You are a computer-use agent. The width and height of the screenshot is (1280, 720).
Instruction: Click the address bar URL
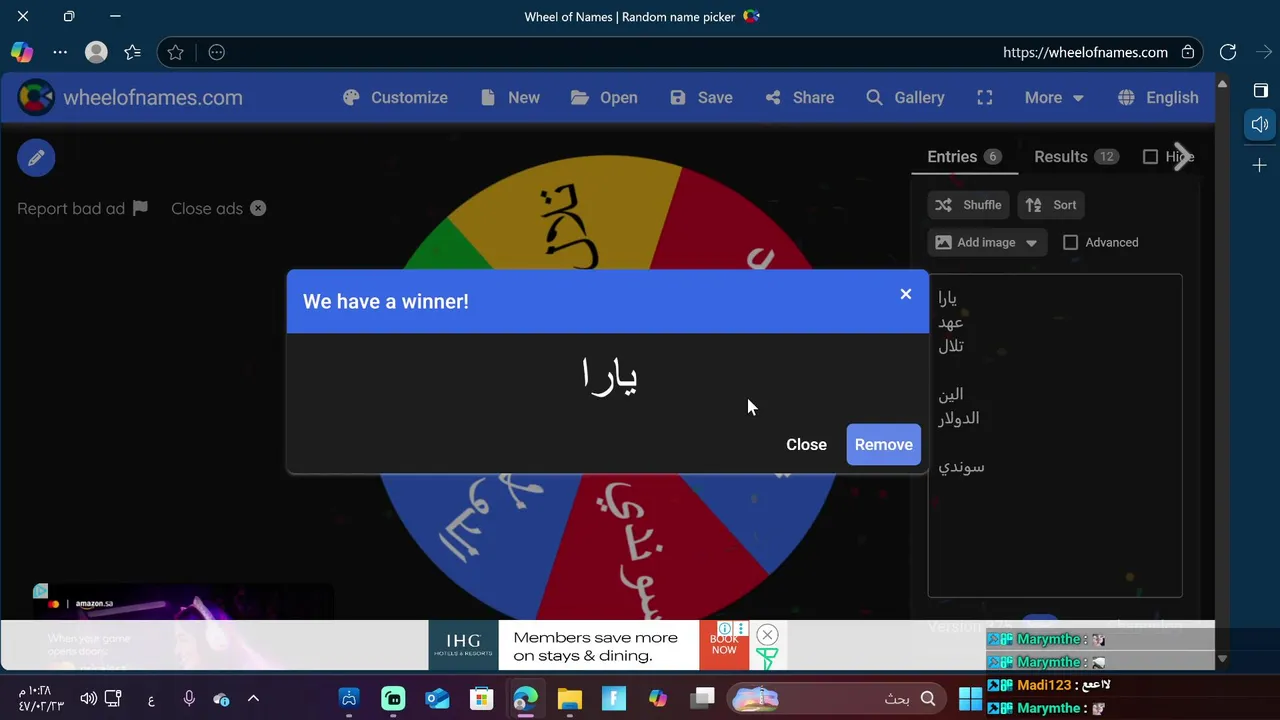point(1085,52)
